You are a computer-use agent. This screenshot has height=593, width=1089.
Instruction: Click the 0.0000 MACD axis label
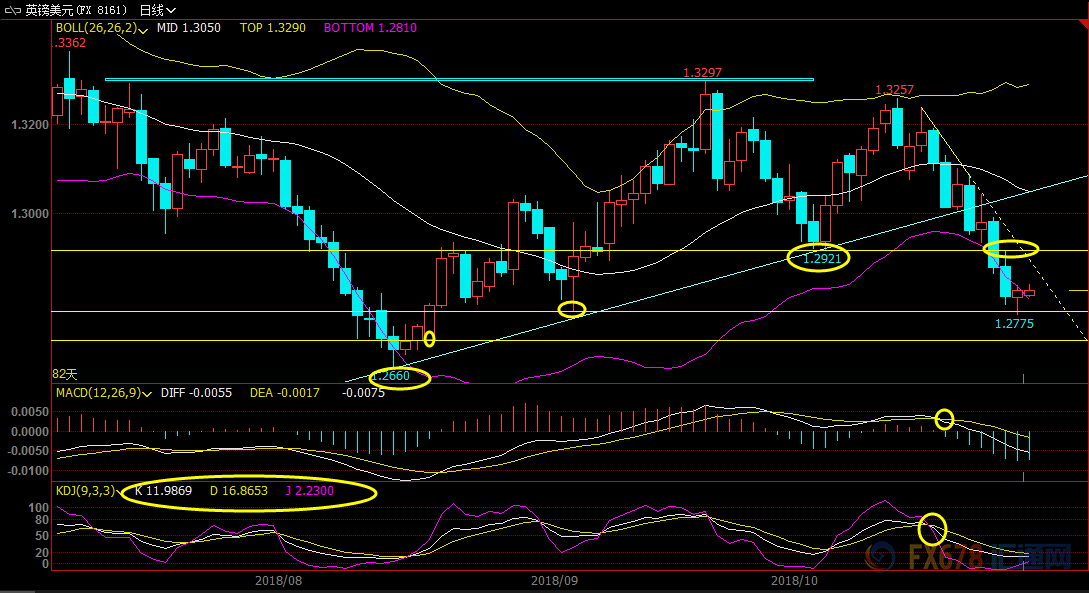pyautogui.click(x=30, y=432)
